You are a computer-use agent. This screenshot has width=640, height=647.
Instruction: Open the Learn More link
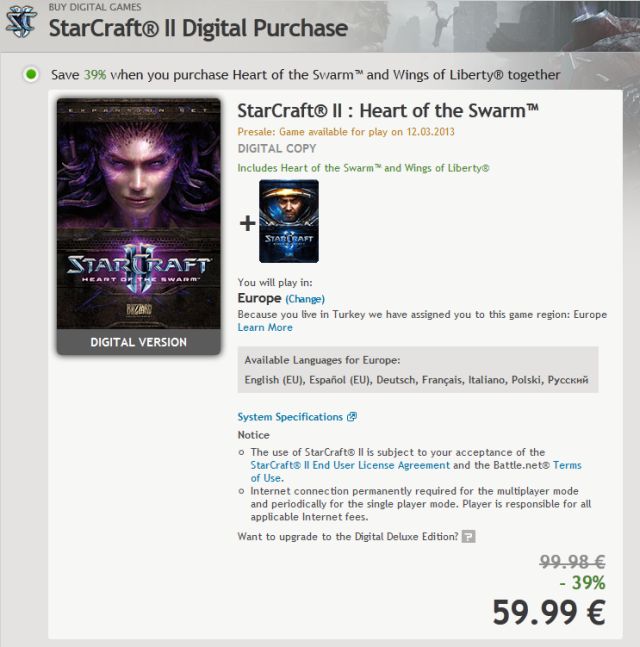(265, 327)
